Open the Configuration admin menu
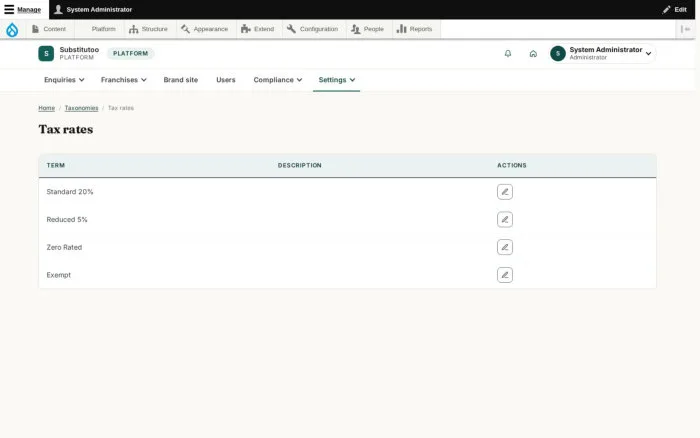 pyautogui.click(x=312, y=29)
